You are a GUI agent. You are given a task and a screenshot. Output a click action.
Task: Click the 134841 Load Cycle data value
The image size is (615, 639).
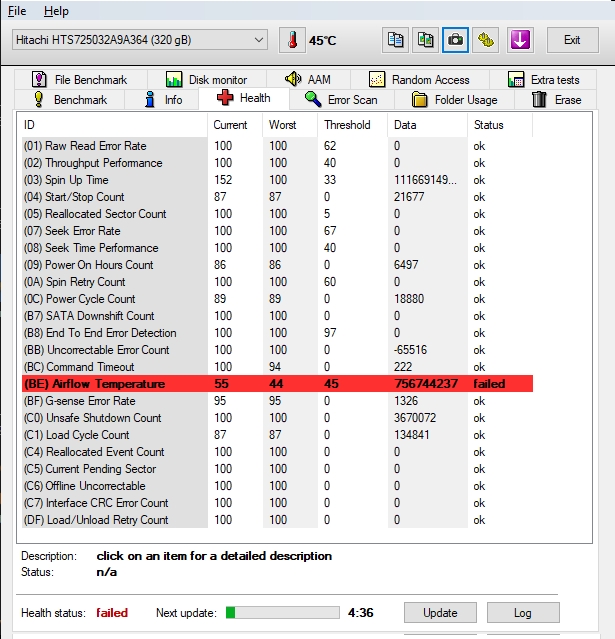point(412,435)
